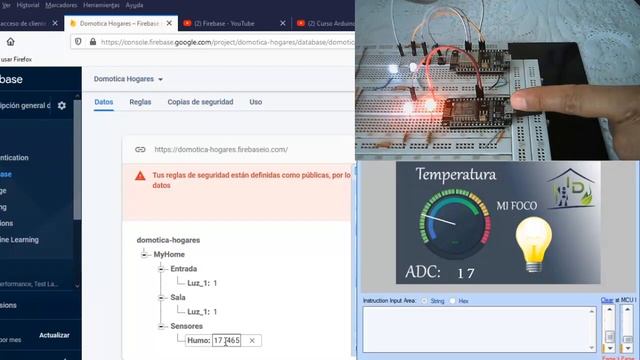Click the temperature gauge dial
Viewport: 640px width, 360px height.
(455, 224)
